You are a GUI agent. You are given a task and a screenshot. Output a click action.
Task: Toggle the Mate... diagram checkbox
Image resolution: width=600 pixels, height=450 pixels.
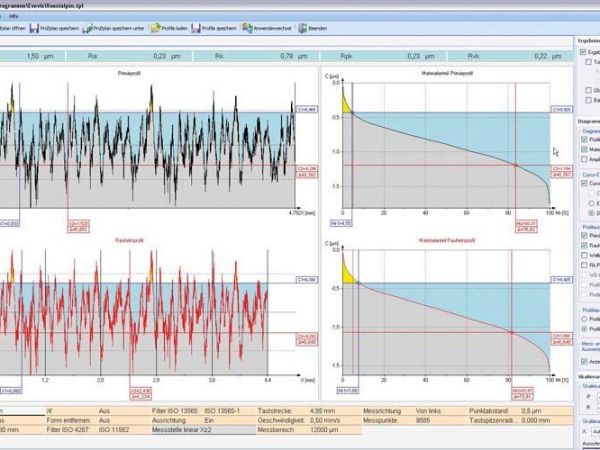584,149
